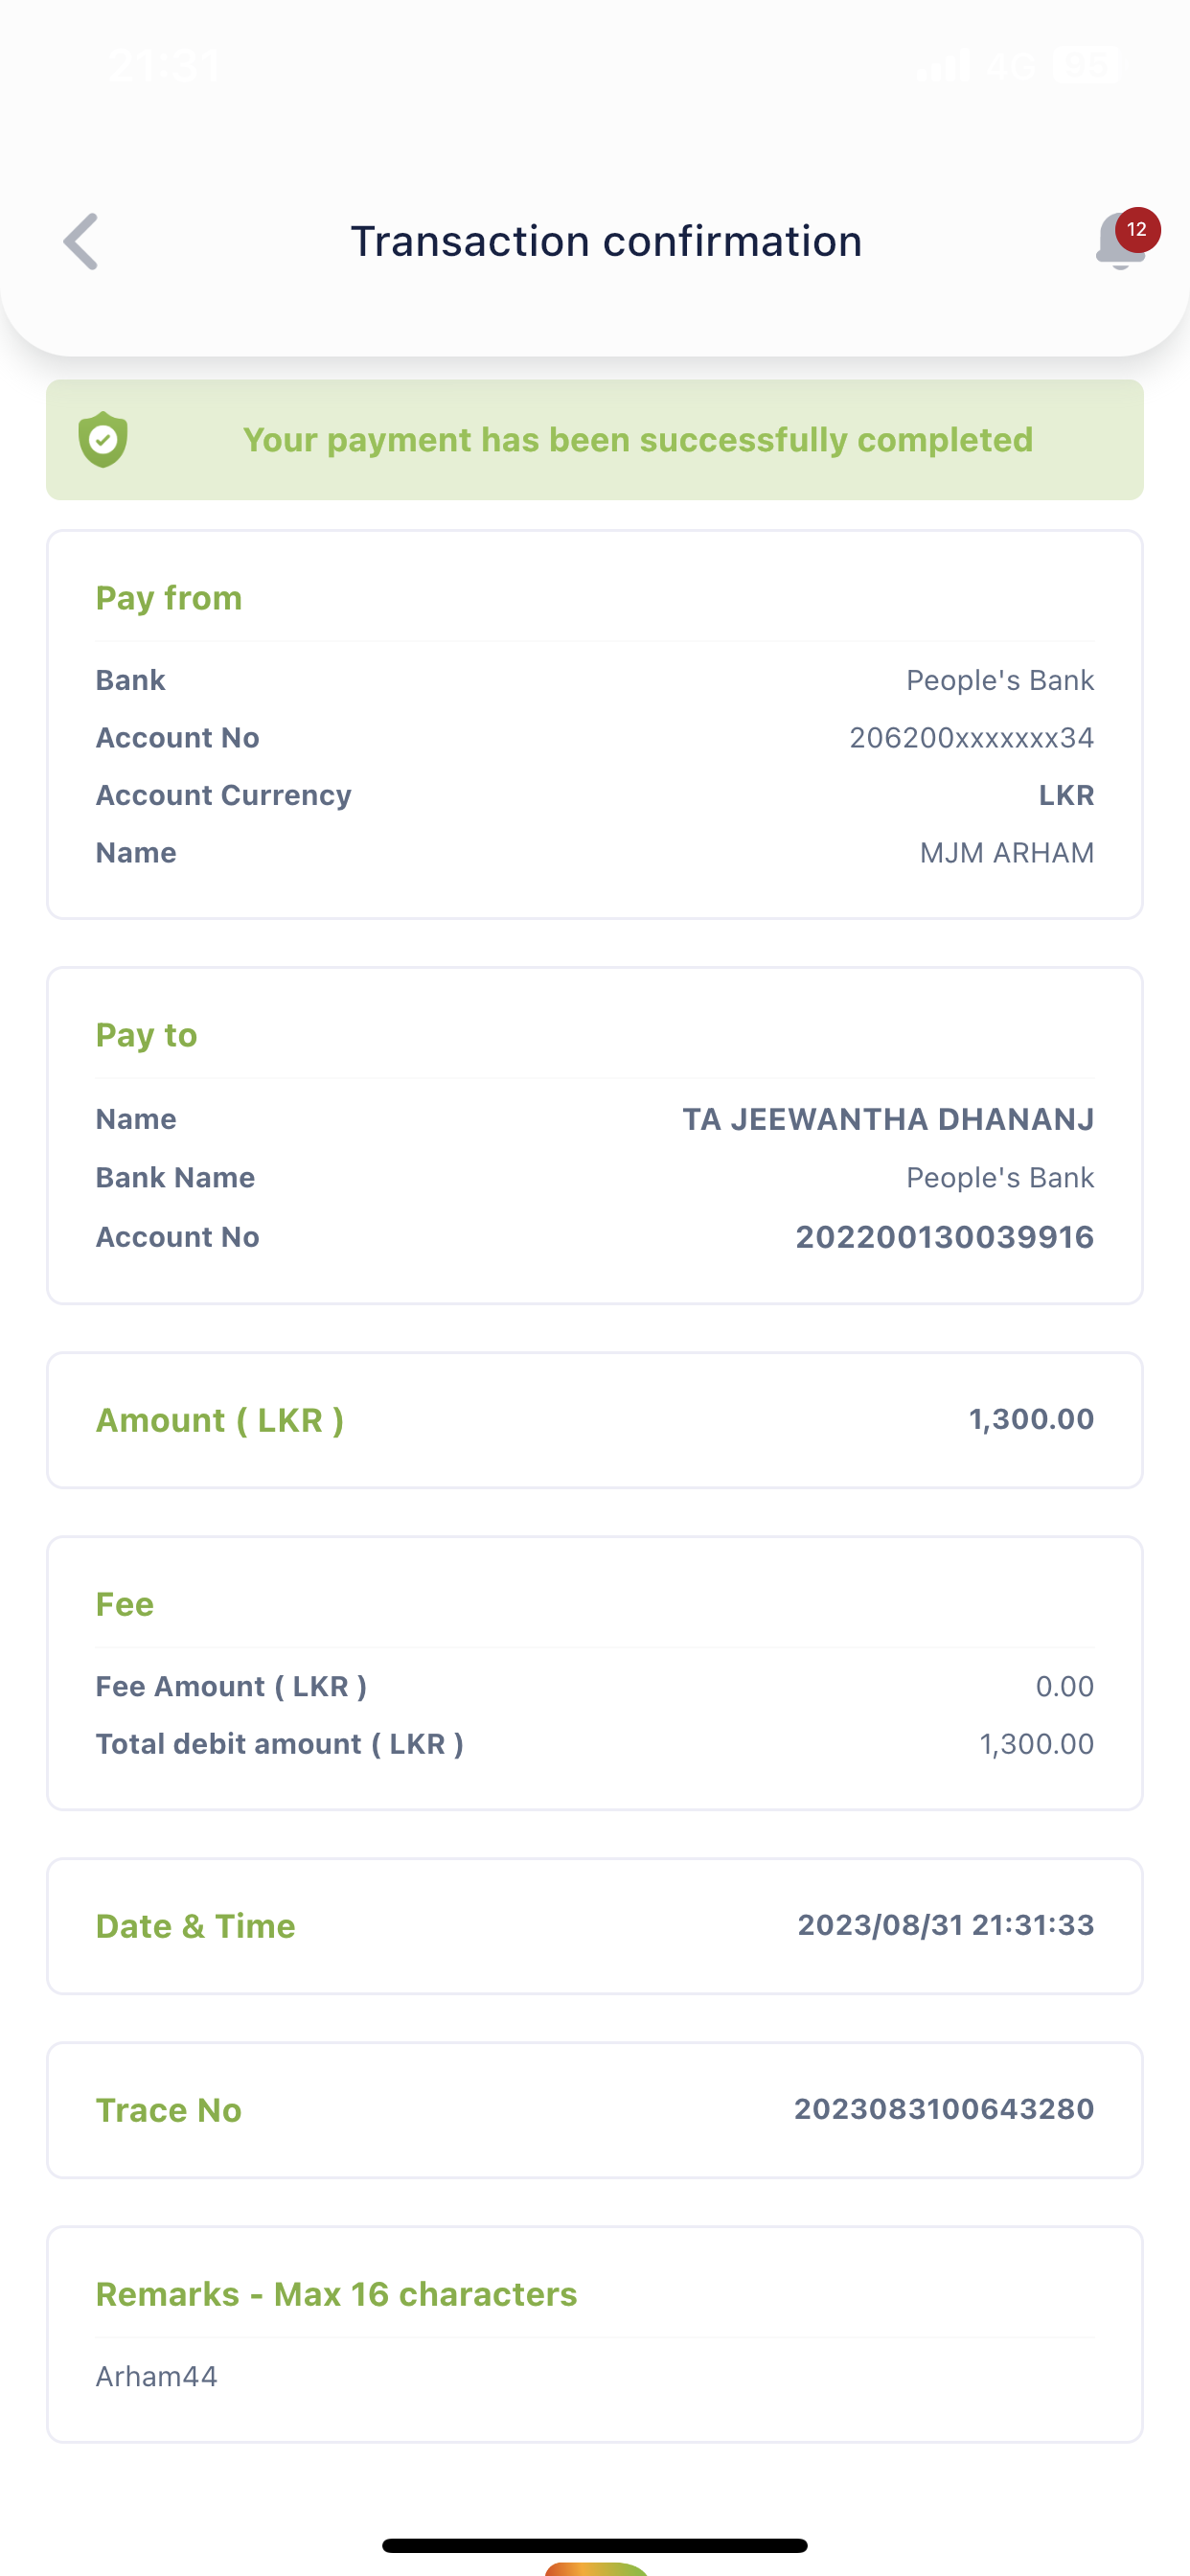Tap the trace number 2023083100643280
This screenshot has width=1190, height=2576.
(943, 2109)
